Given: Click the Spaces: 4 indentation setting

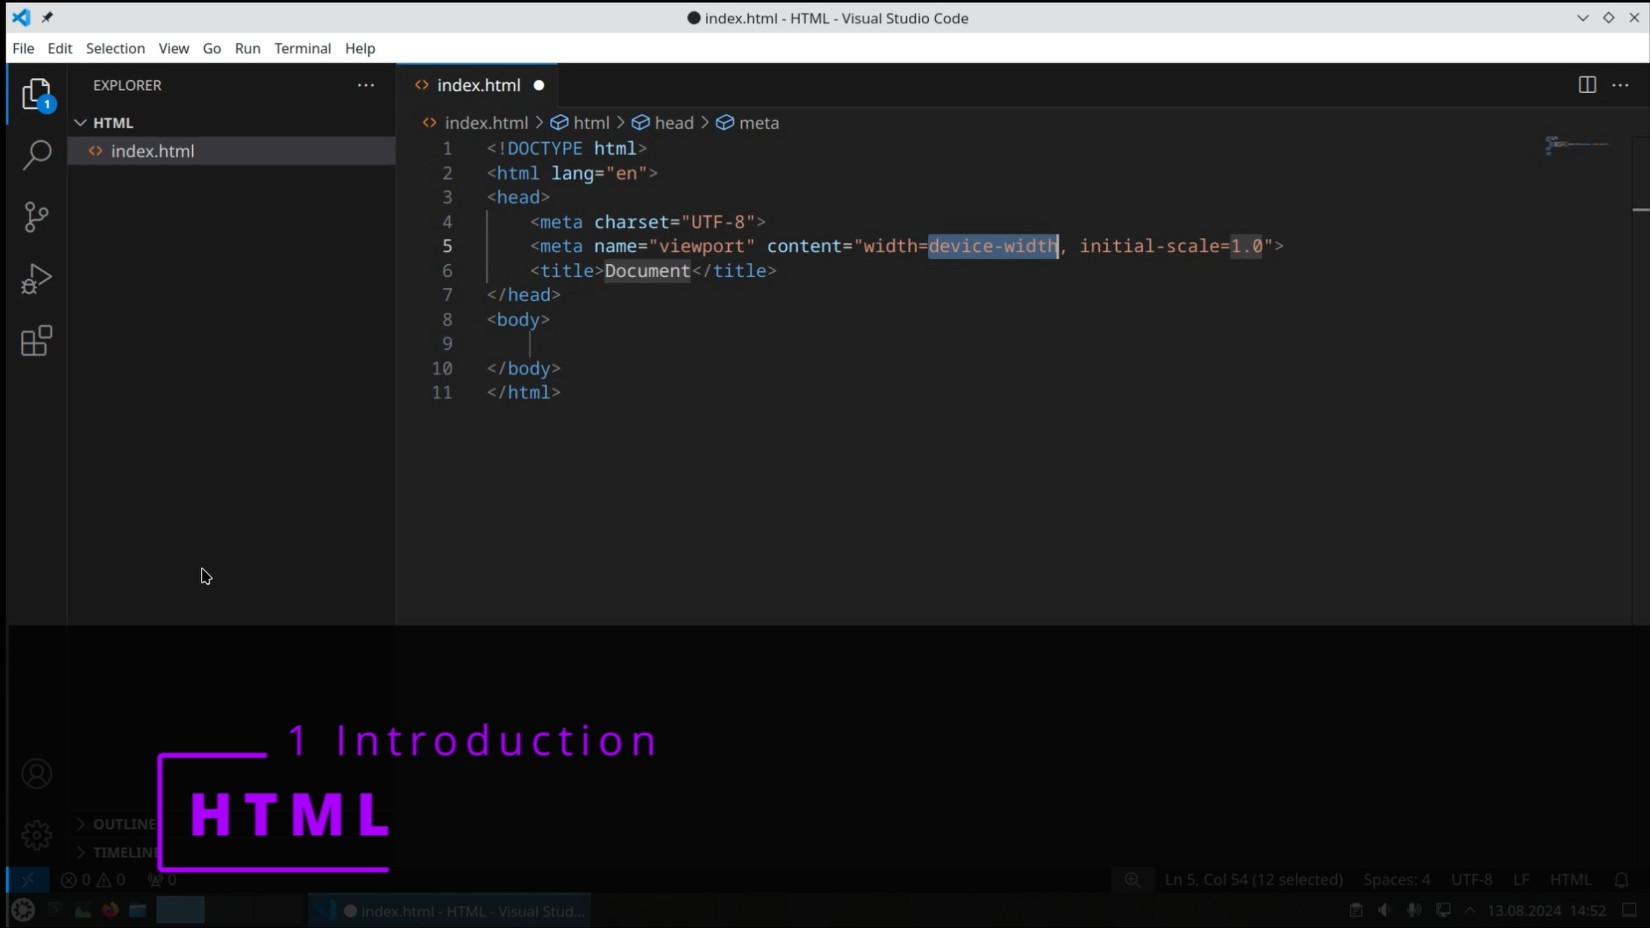Looking at the screenshot, I should coord(1396,880).
